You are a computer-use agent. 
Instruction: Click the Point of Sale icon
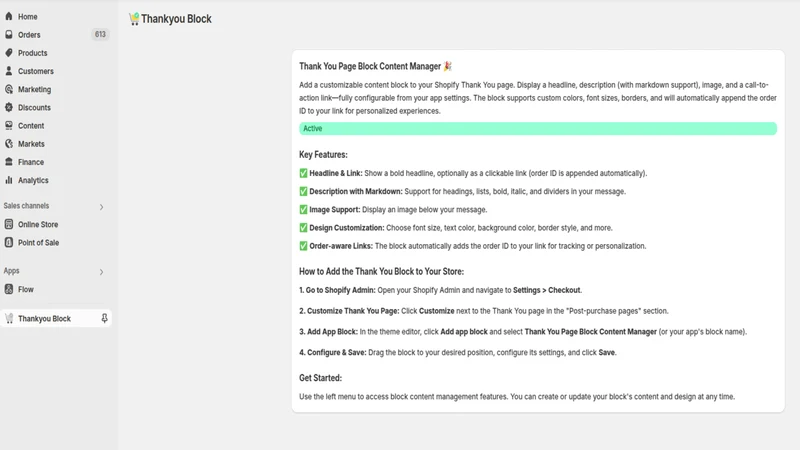click(9, 242)
